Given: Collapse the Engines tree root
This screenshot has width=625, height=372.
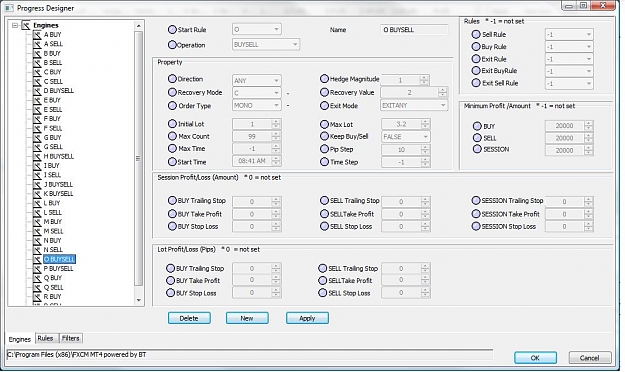Looking at the screenshot, I should (15, 26).
